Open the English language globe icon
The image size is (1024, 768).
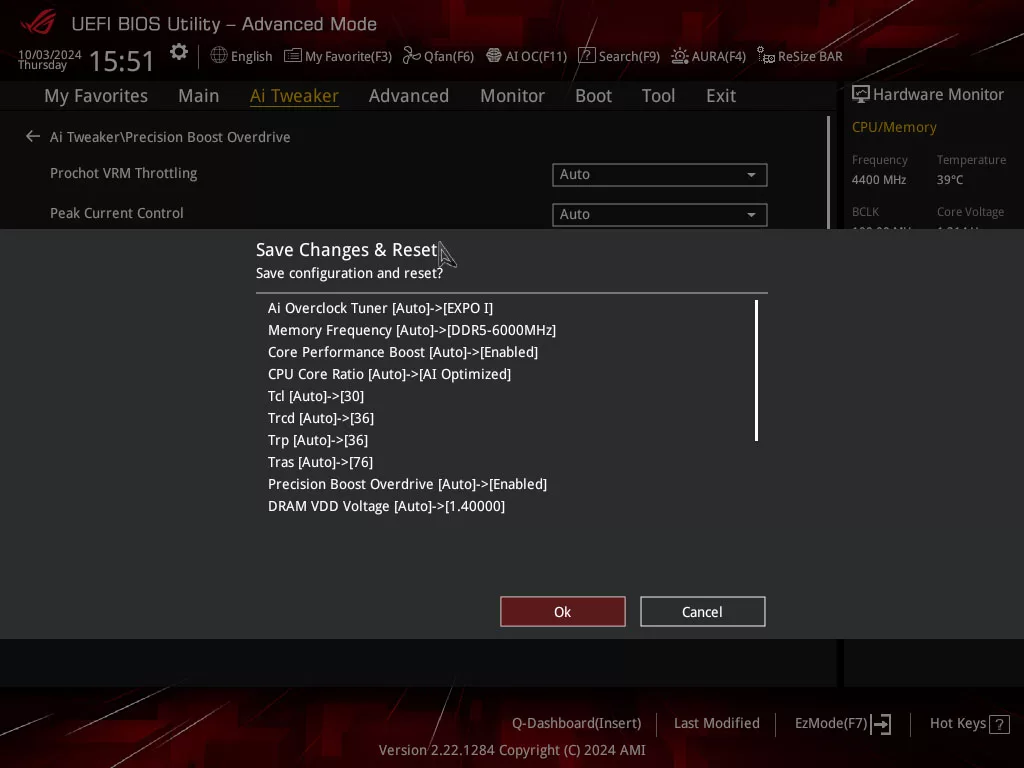point(219,56)
